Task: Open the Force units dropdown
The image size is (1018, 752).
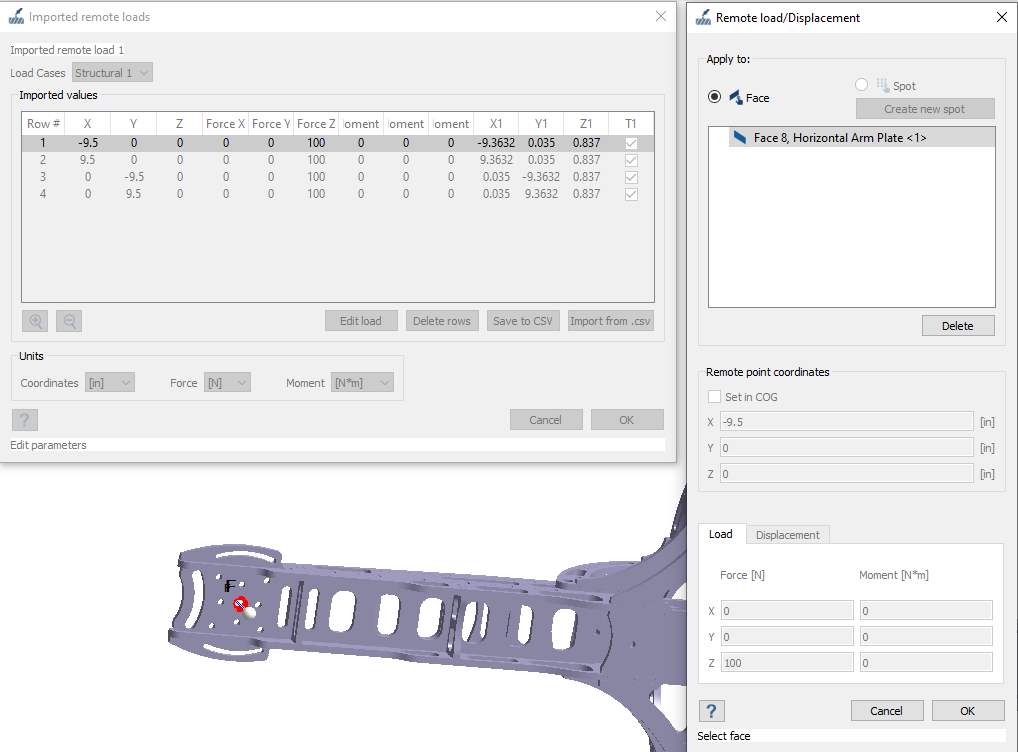Action: [226, 383]
